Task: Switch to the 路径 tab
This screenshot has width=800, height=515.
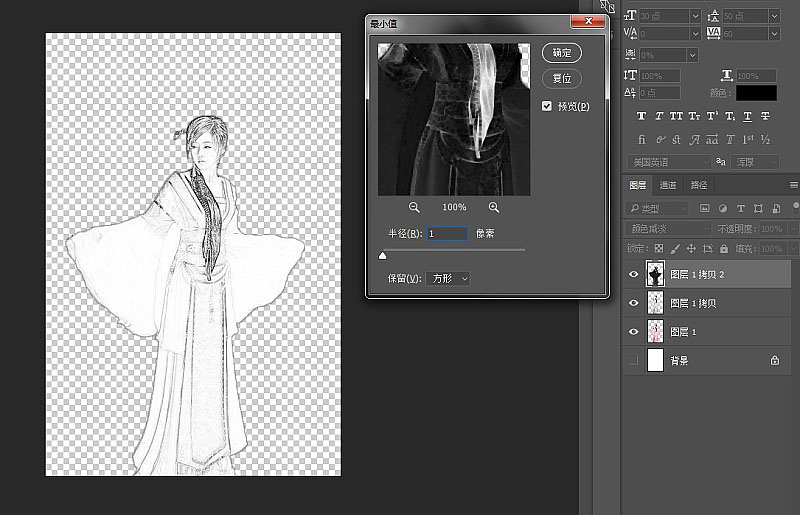Action: click(x=698, y=185)
